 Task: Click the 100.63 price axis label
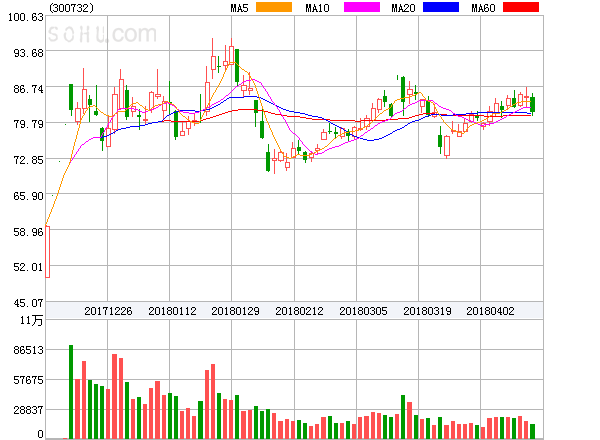point(26,17)
